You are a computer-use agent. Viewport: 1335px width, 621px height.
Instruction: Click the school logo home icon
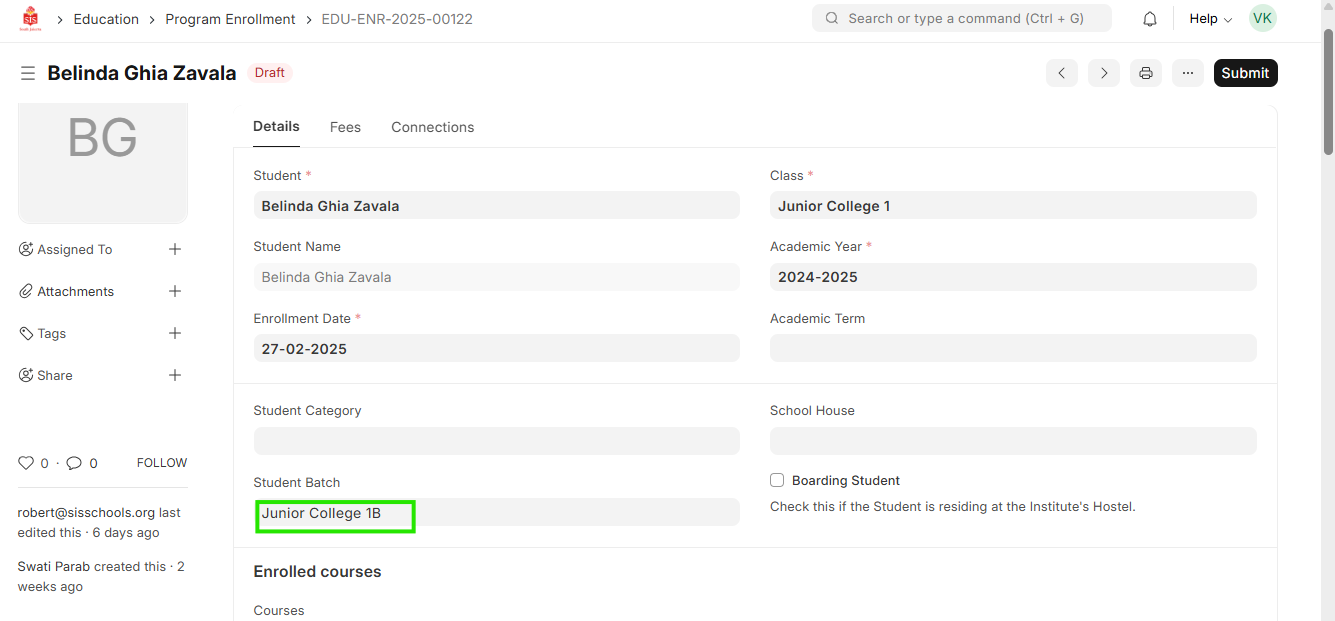(31, 19)
